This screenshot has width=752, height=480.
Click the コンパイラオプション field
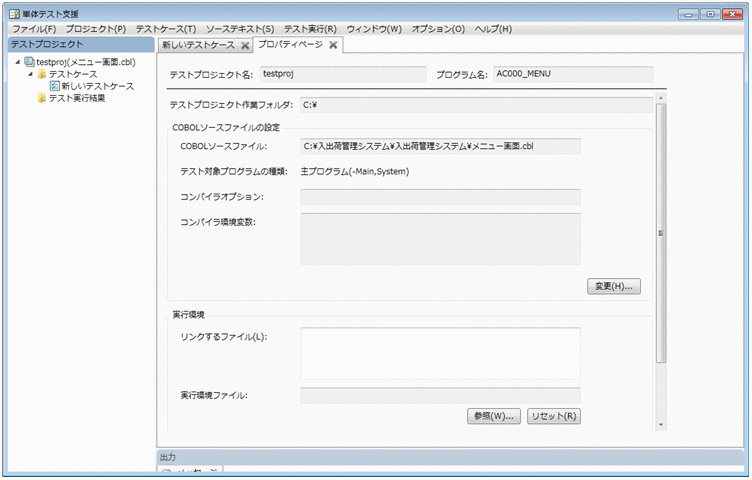[440, 197]
